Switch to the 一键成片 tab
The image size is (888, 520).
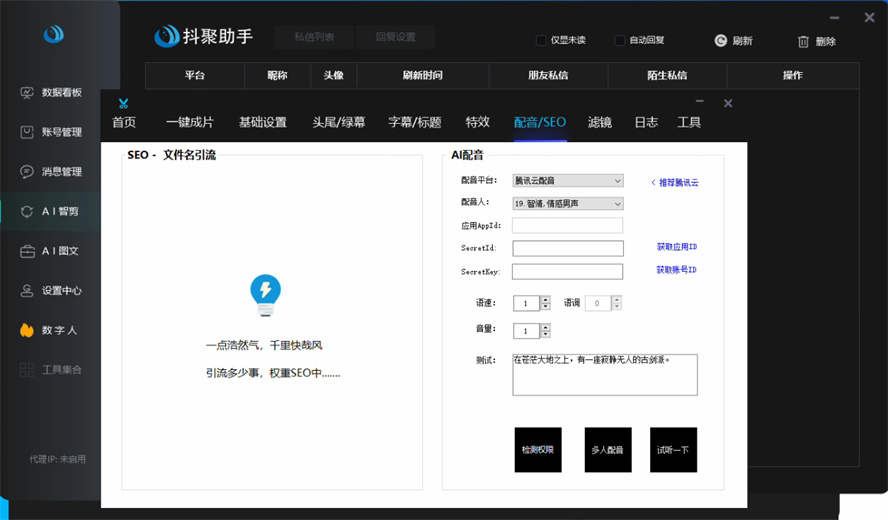click(x=190, y=122)
